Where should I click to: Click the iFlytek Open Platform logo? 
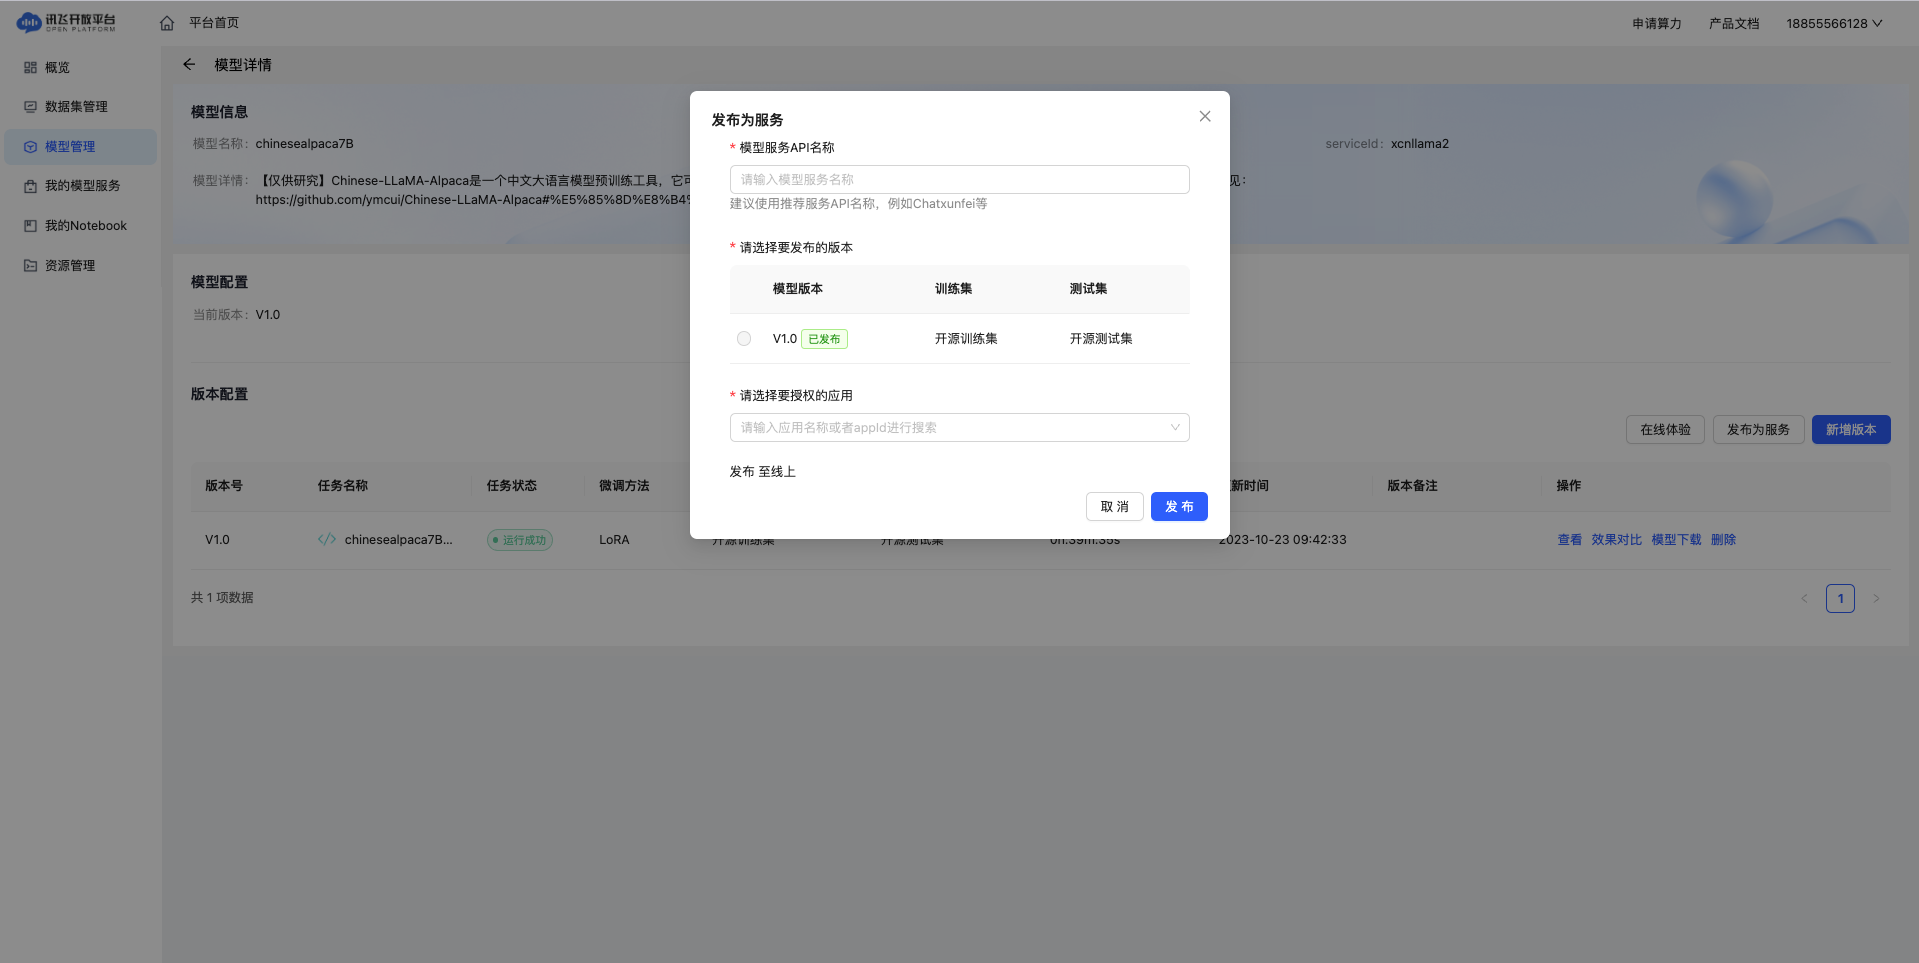coord(66,22)
